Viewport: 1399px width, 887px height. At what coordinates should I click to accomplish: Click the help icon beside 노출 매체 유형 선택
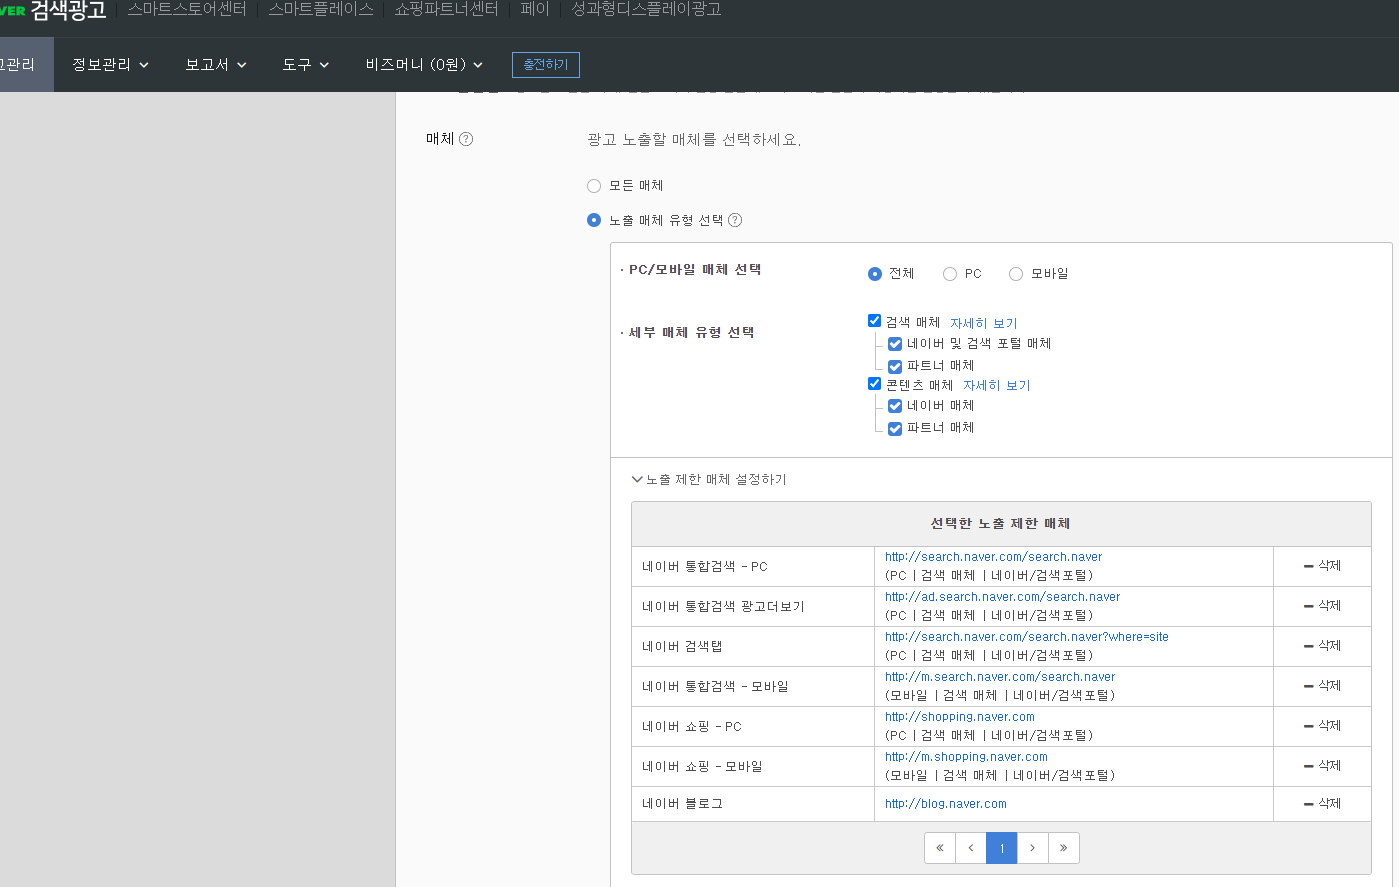[735, 220]
